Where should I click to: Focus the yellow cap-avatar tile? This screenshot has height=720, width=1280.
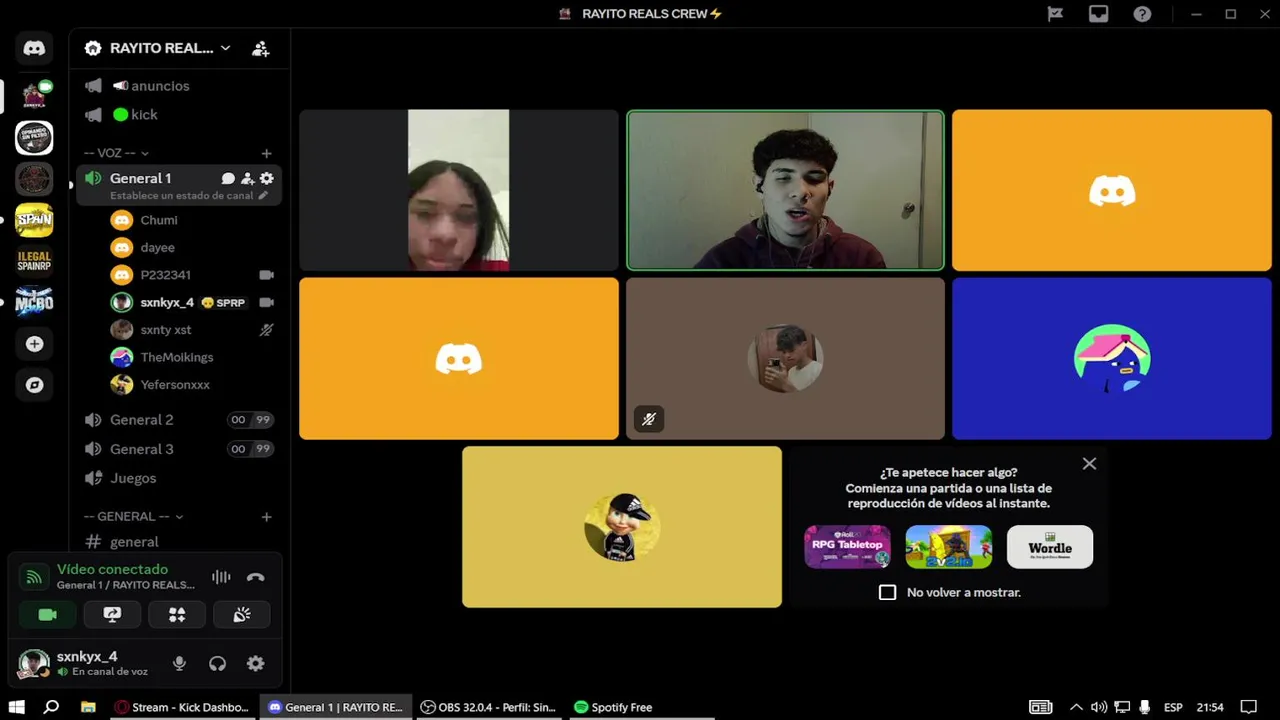pos(622,527)
